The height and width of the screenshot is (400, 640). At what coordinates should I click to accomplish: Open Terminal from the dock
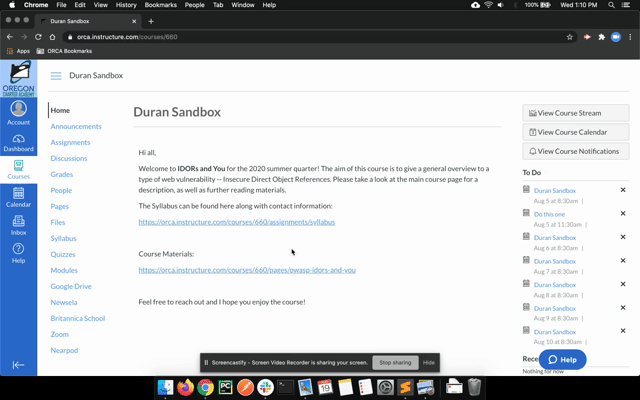pos(285,387)
